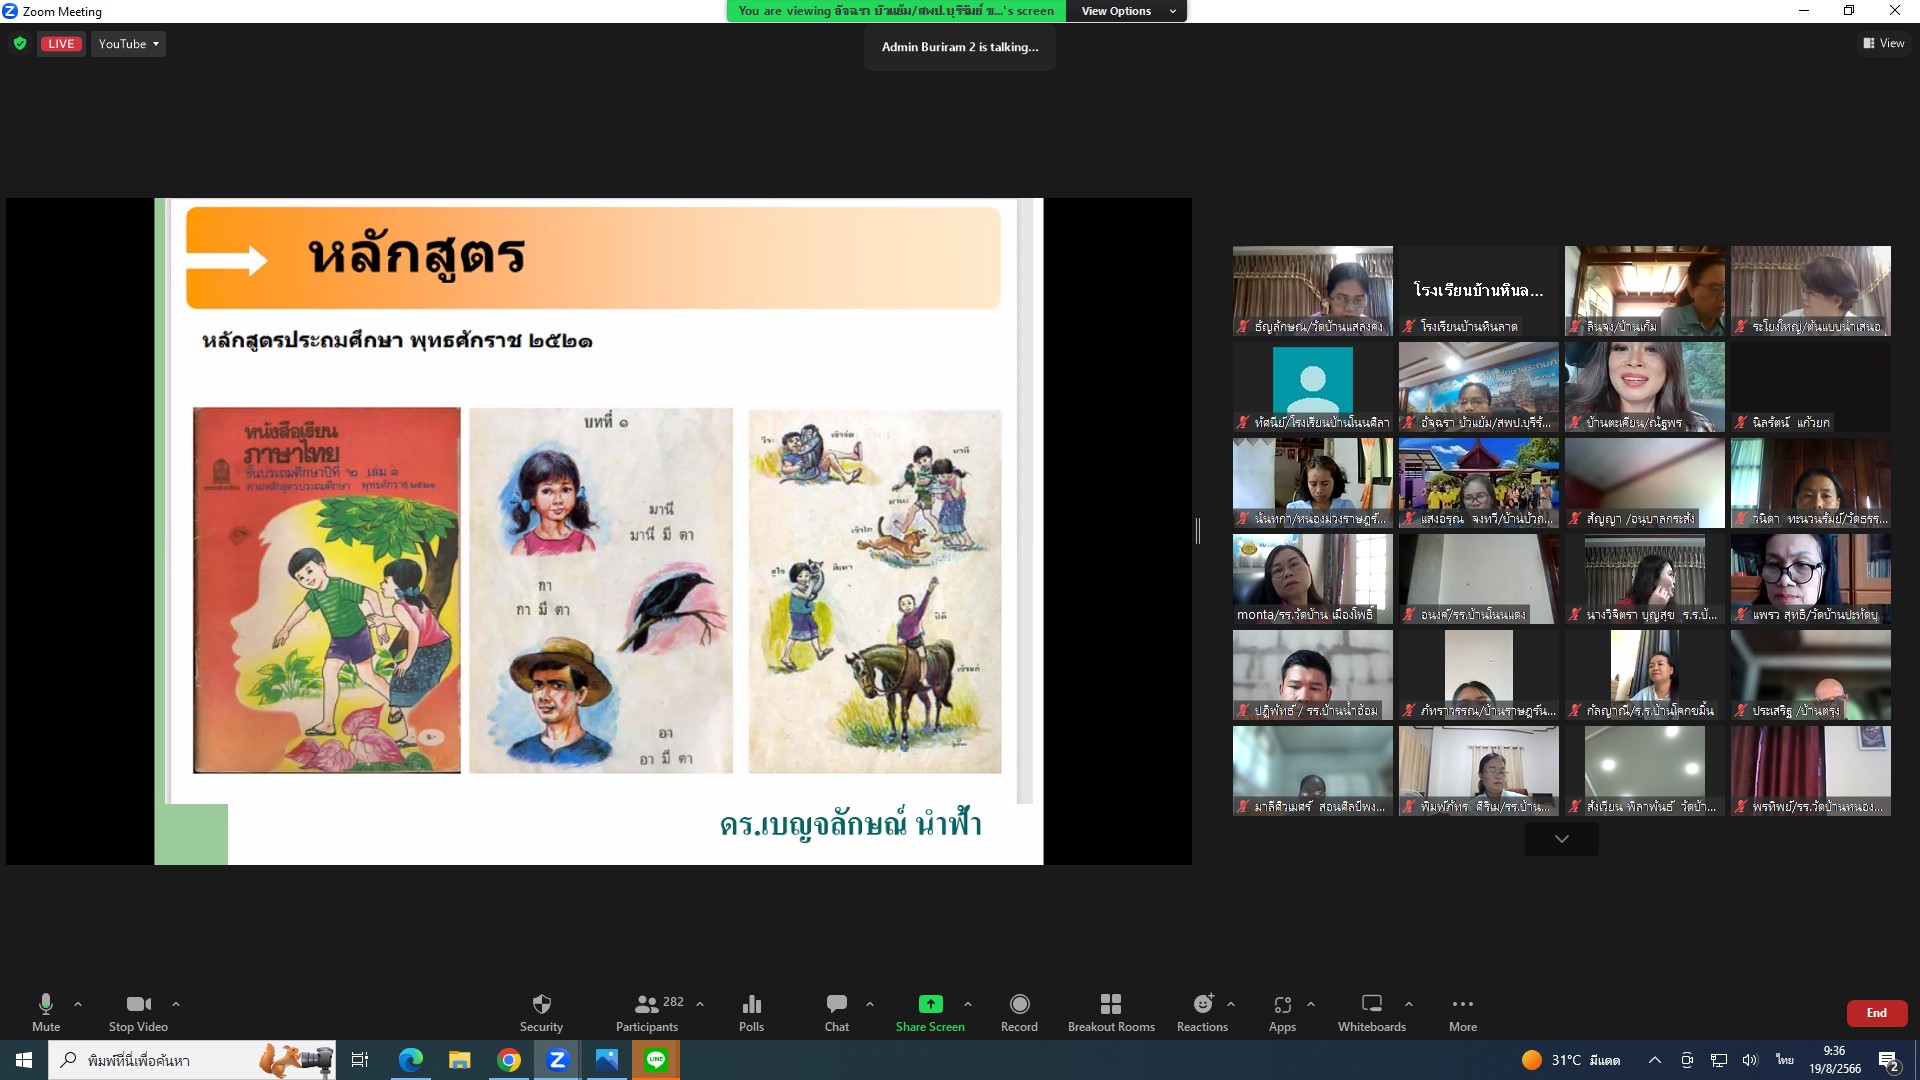Viewport: 1920px width, 1080px height.
Task: Expand Whiteboards options caret
Action: 1409,1003
